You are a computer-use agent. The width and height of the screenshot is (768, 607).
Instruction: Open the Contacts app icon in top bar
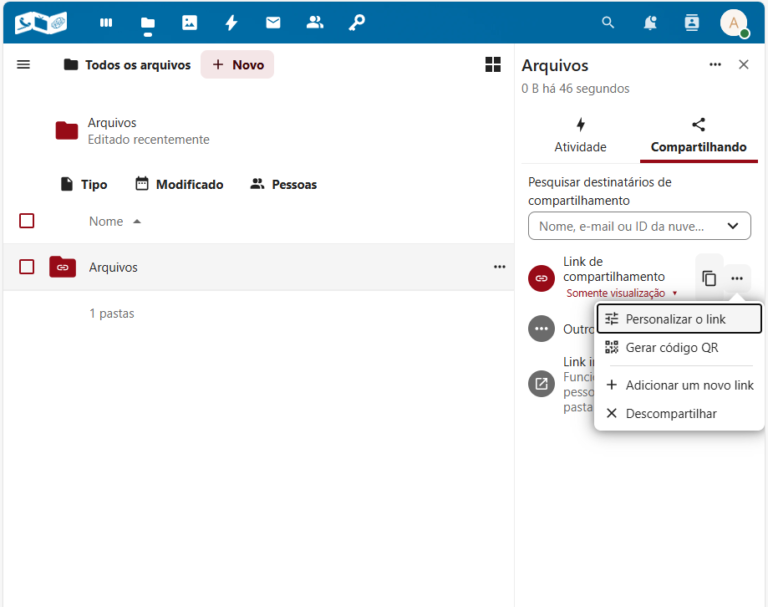click(x=315, y=22)
